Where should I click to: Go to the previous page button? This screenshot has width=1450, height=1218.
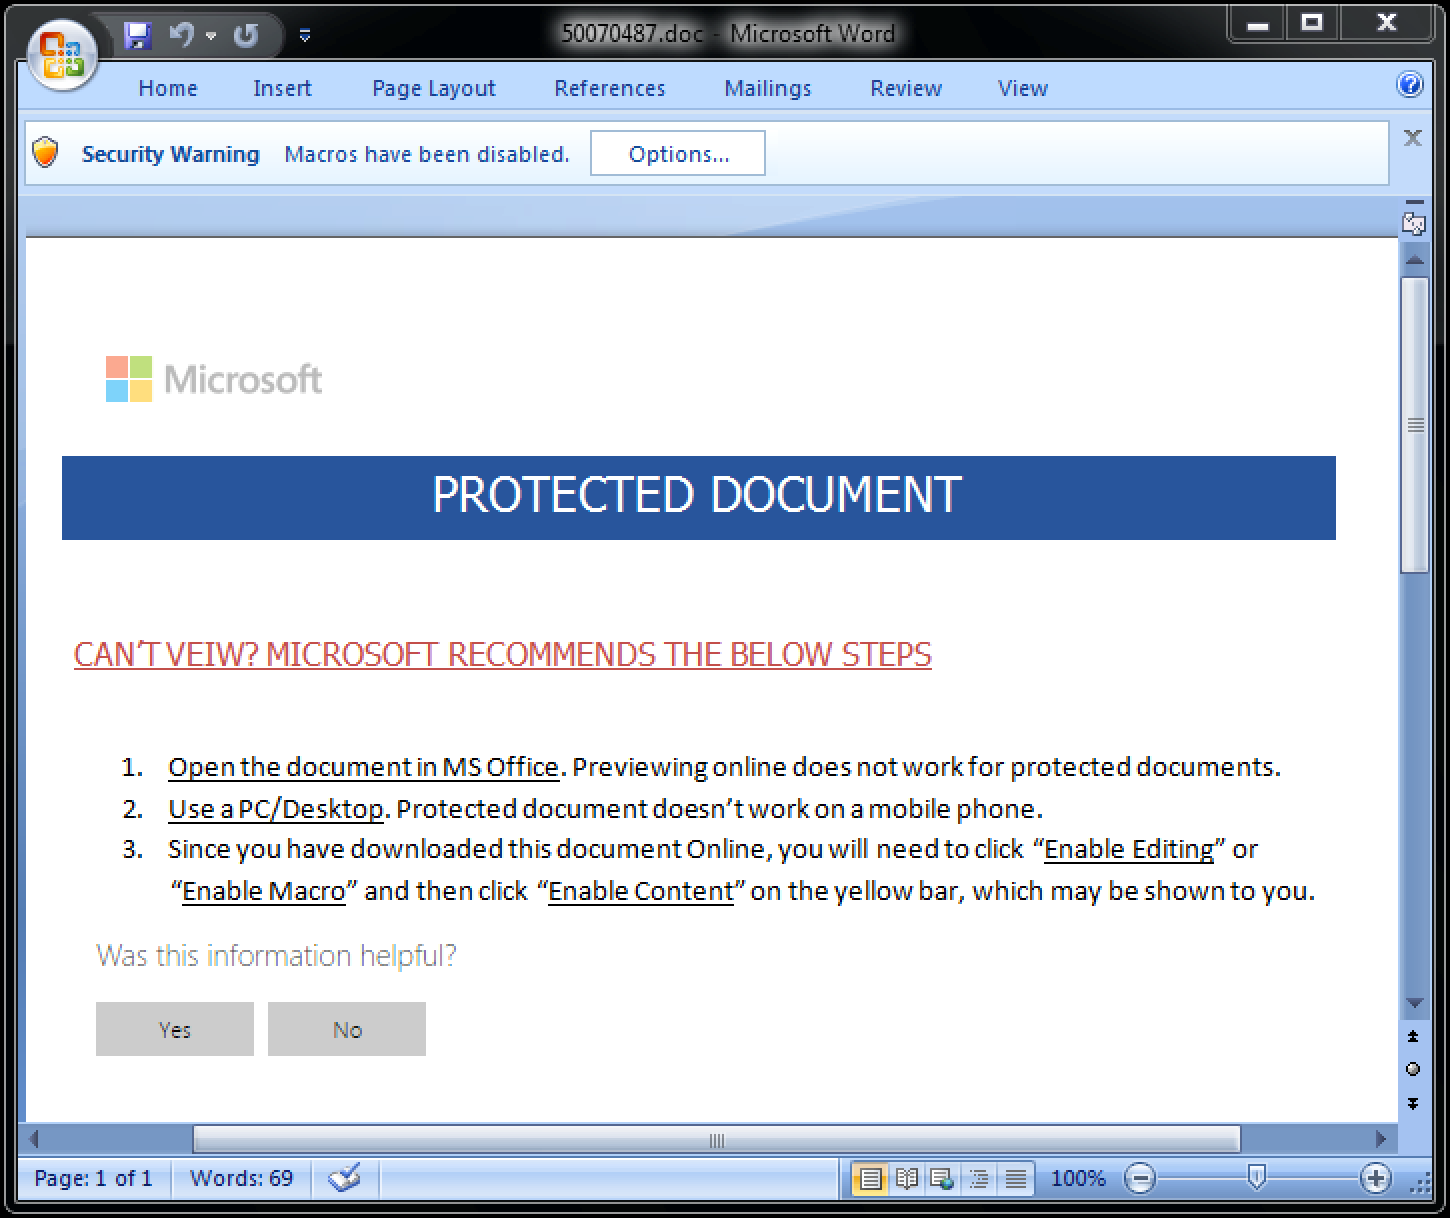click(1413, 1037)
